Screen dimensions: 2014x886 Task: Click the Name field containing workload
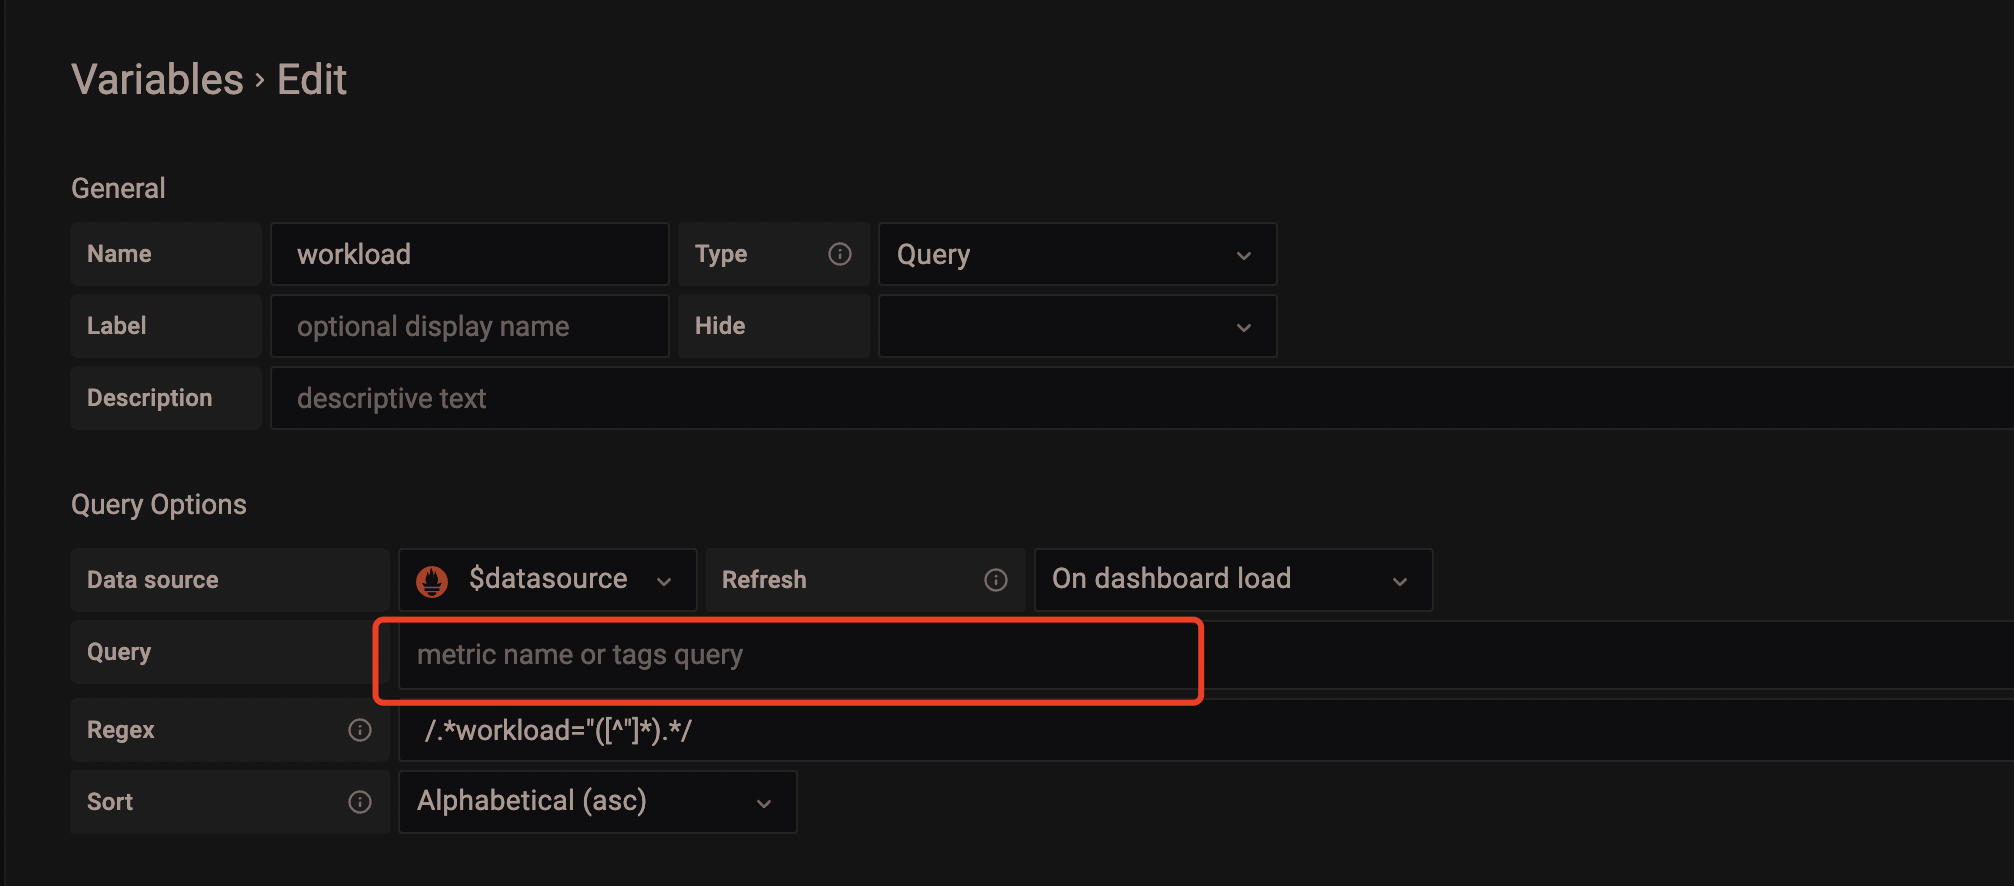[470, 254]
